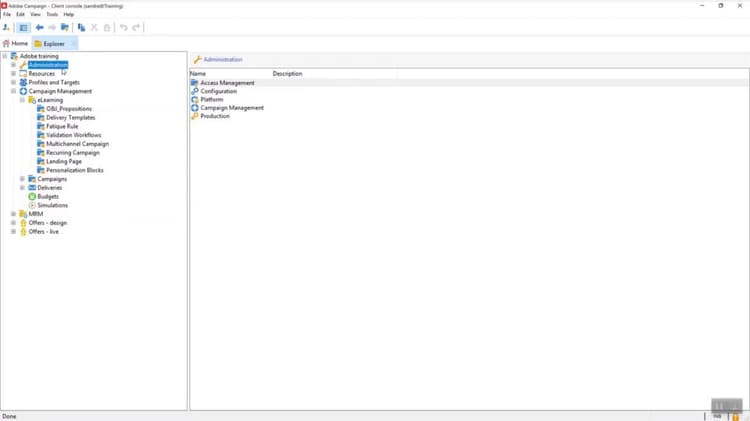The width and height of the screenshot is (750, 421).
Task: Click the grayed Forward arrow
Action: click(x=52, y=28)
